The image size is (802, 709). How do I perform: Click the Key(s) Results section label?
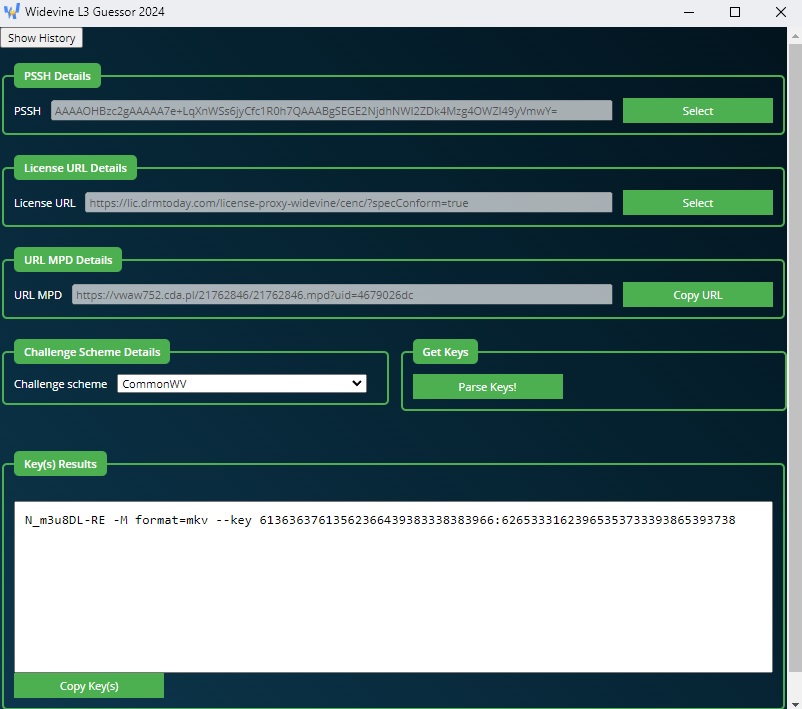pyautogui.click(x=60, y=464)
